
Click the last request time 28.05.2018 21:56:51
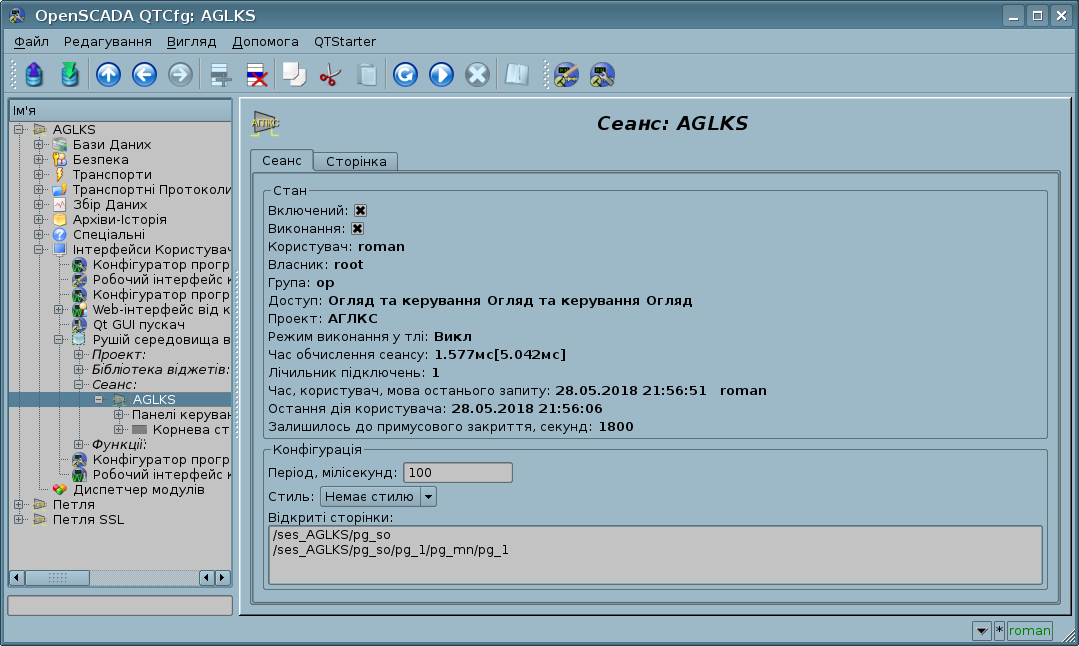631,391
